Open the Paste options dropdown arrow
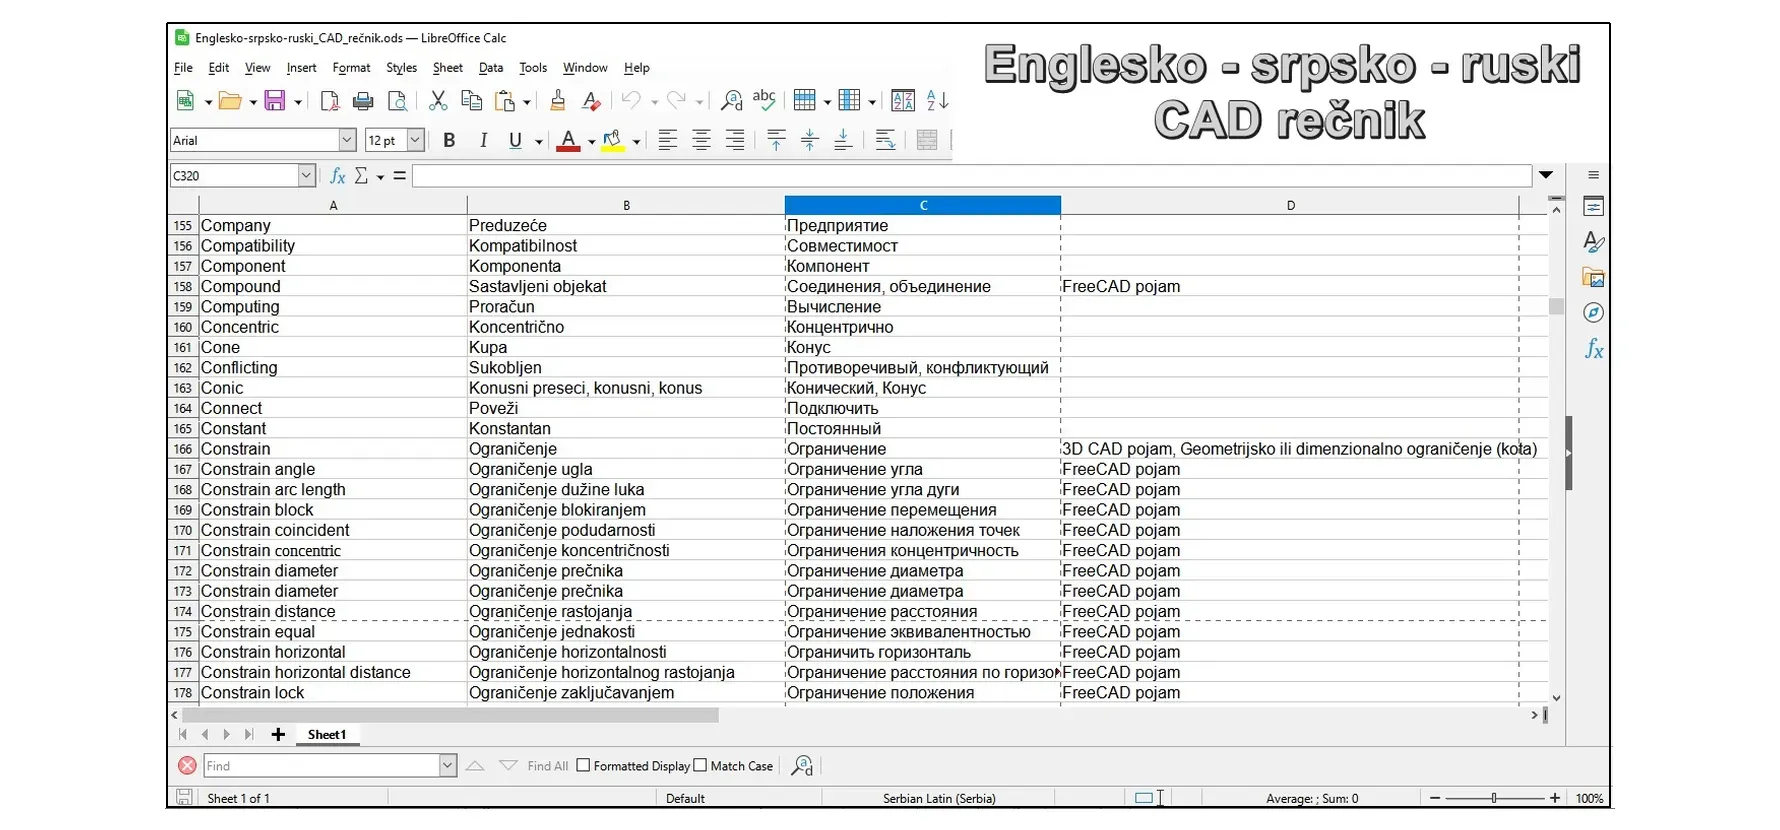The width and height of the screenshot is (1780, 830). 527,102
